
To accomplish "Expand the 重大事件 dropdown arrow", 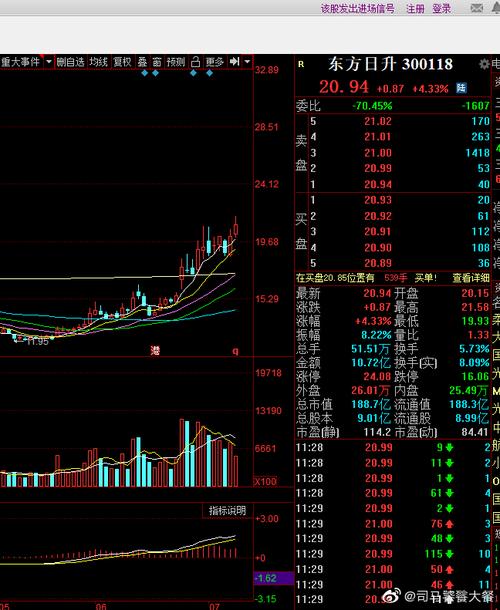I will tap(49, 61).
